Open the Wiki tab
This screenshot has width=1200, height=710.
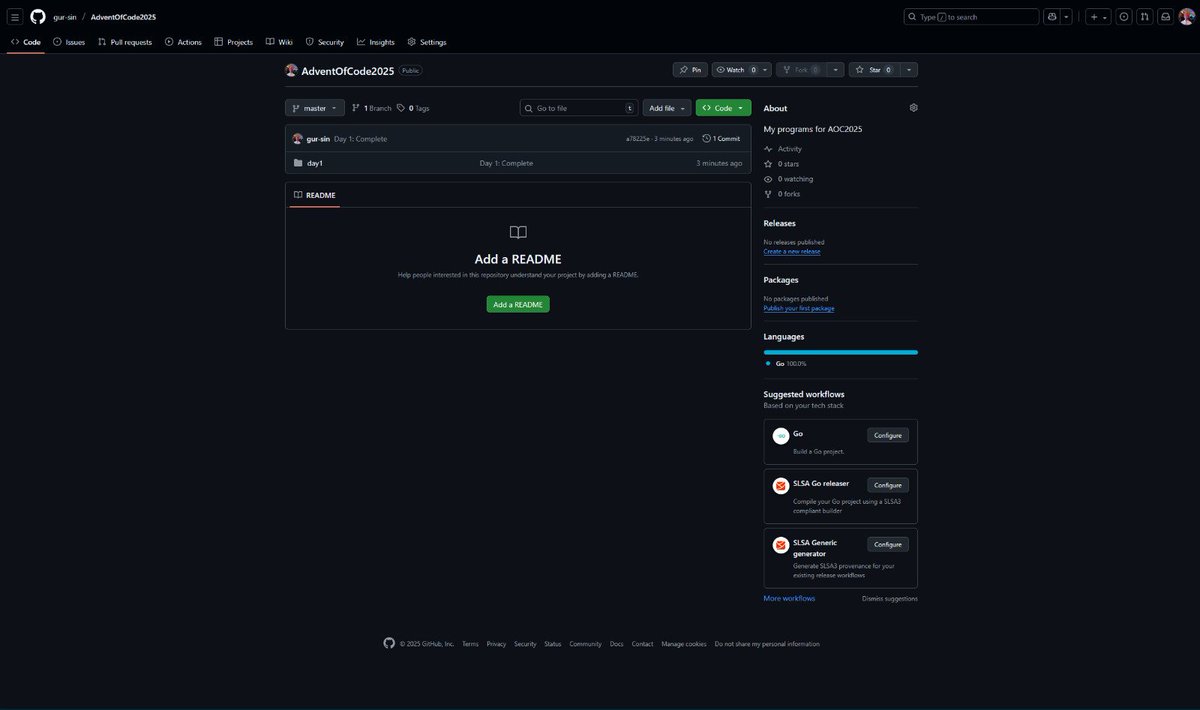pos(279,42)
